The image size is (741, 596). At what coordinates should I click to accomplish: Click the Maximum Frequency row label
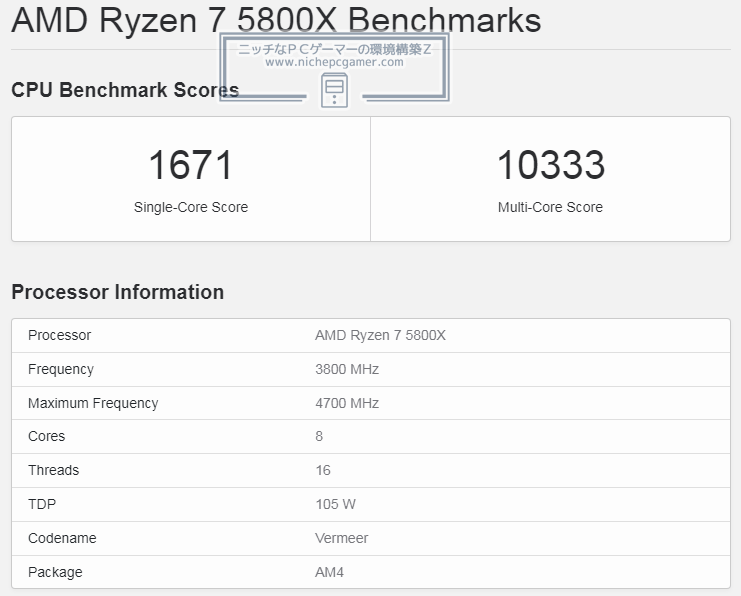93,403
